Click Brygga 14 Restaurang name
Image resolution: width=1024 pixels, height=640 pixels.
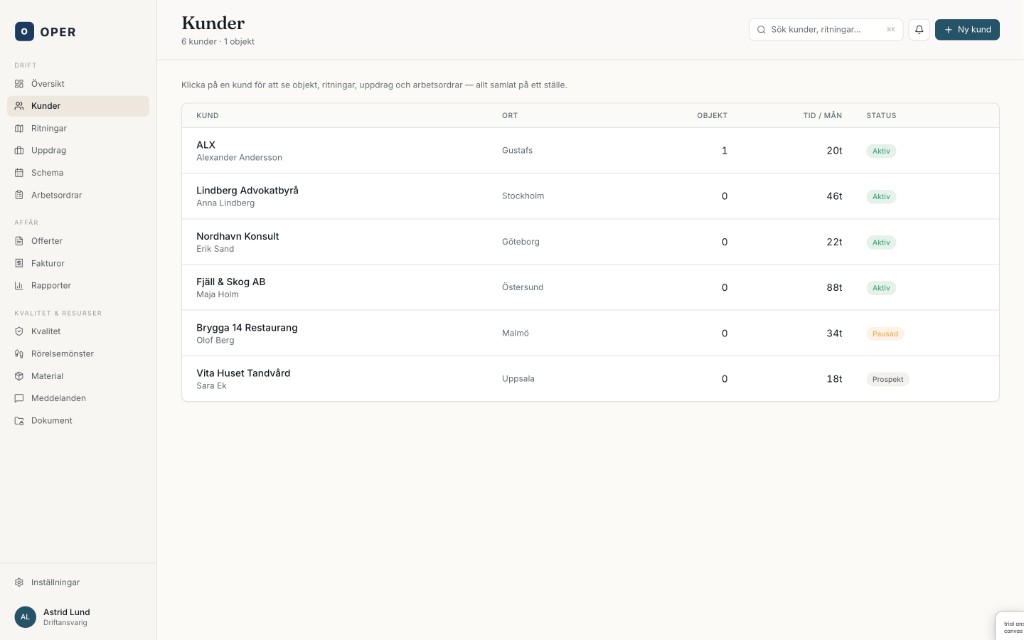[x=247, y=328]
